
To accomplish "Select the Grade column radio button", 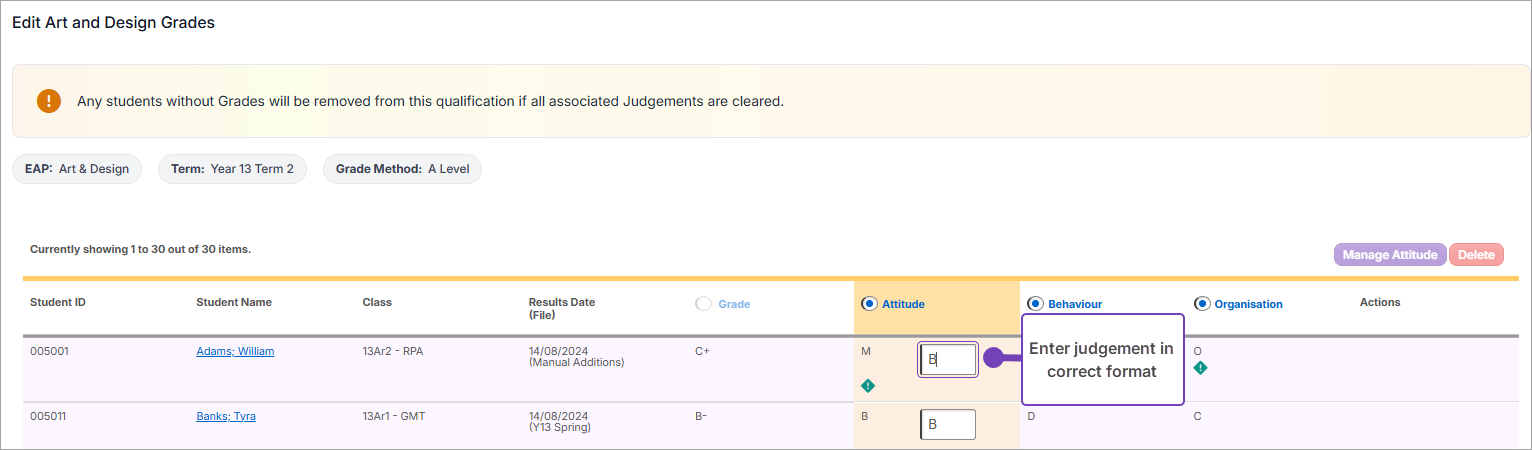I will [704, 304].
